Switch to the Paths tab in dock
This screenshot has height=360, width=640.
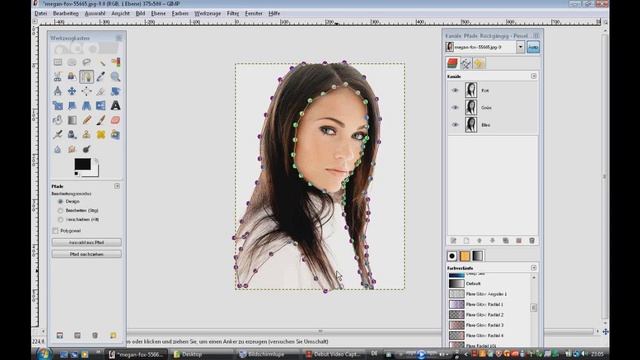tap(466, 63)
